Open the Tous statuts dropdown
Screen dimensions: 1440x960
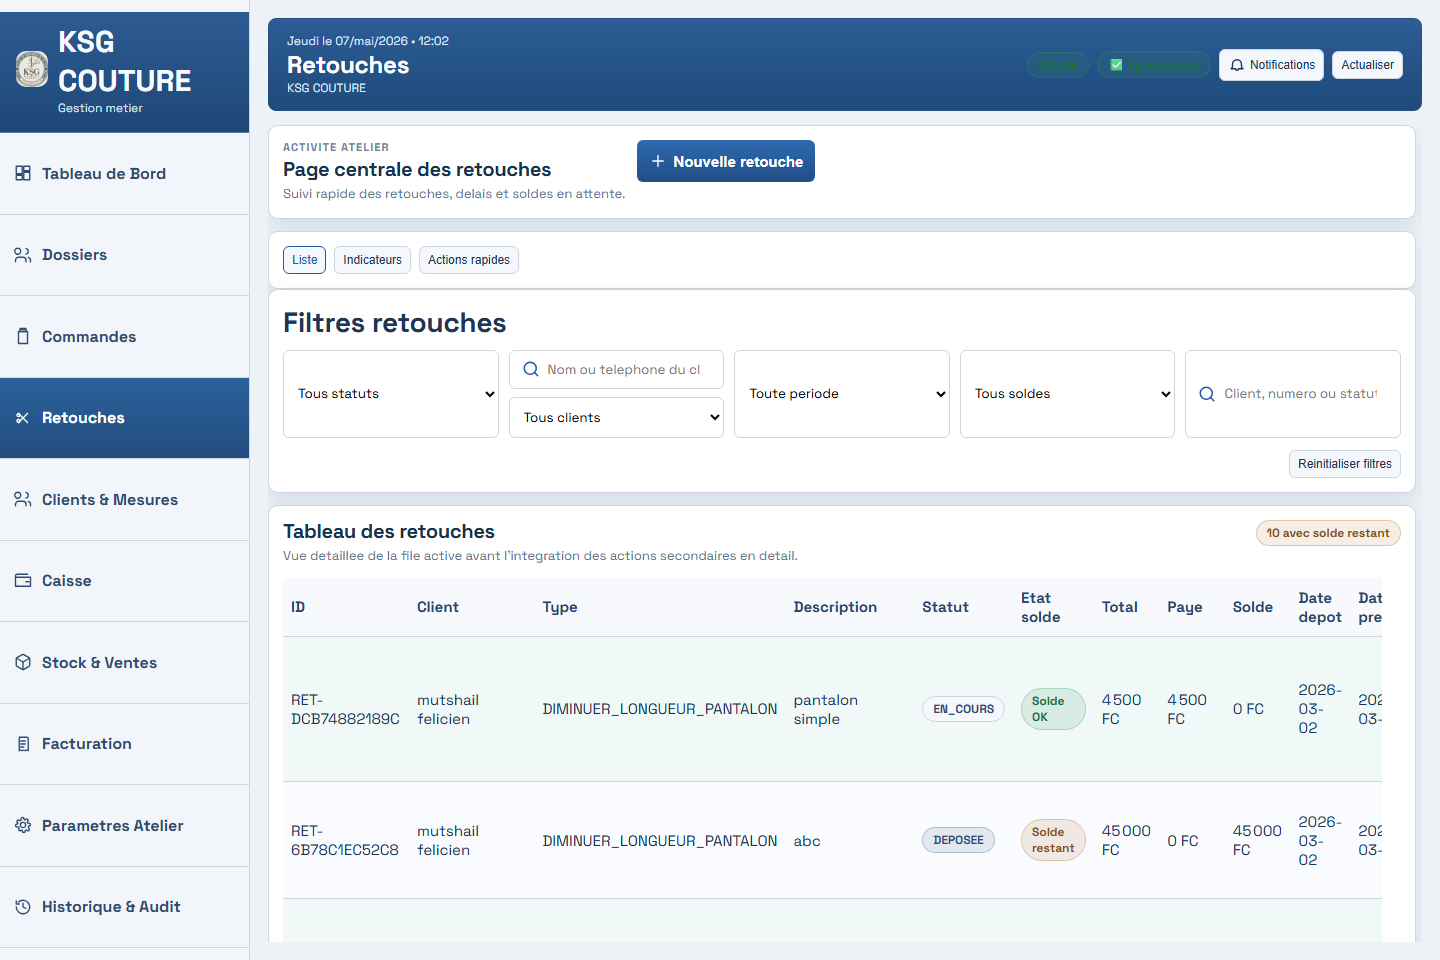pos(391,394)
